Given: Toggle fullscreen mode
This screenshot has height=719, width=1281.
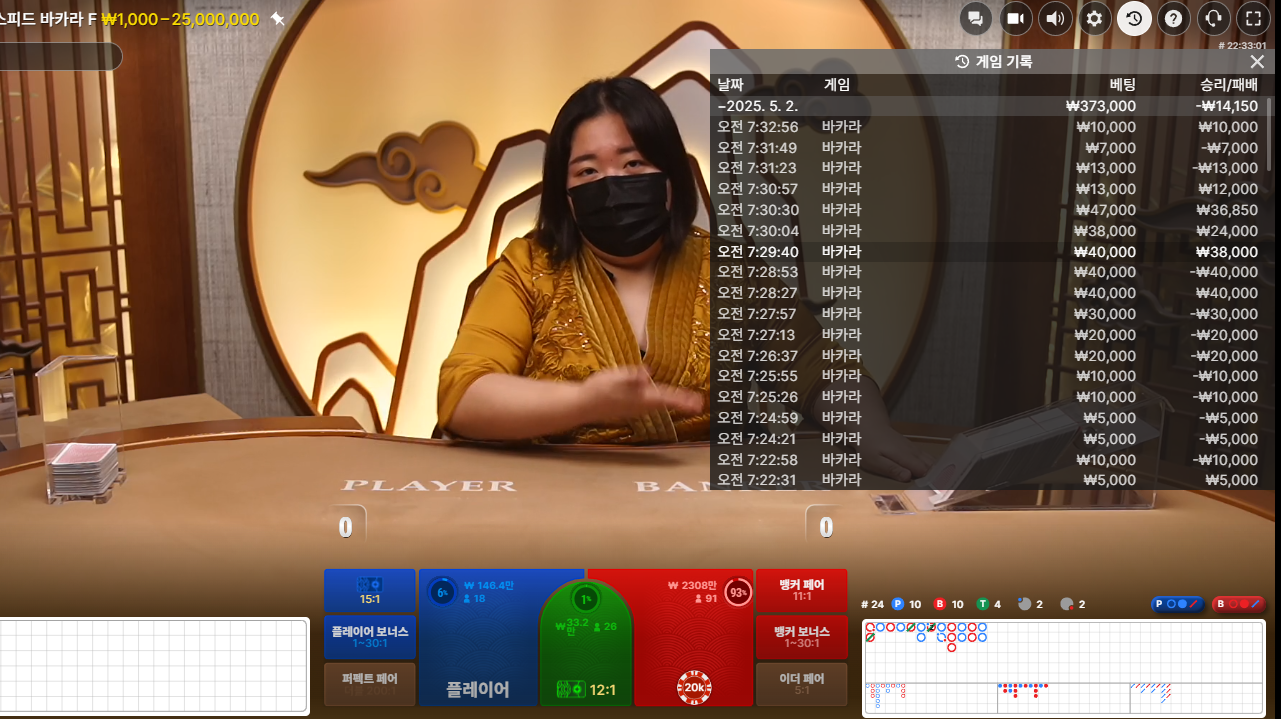Looking at the screenshot, I should (1253, 18).
